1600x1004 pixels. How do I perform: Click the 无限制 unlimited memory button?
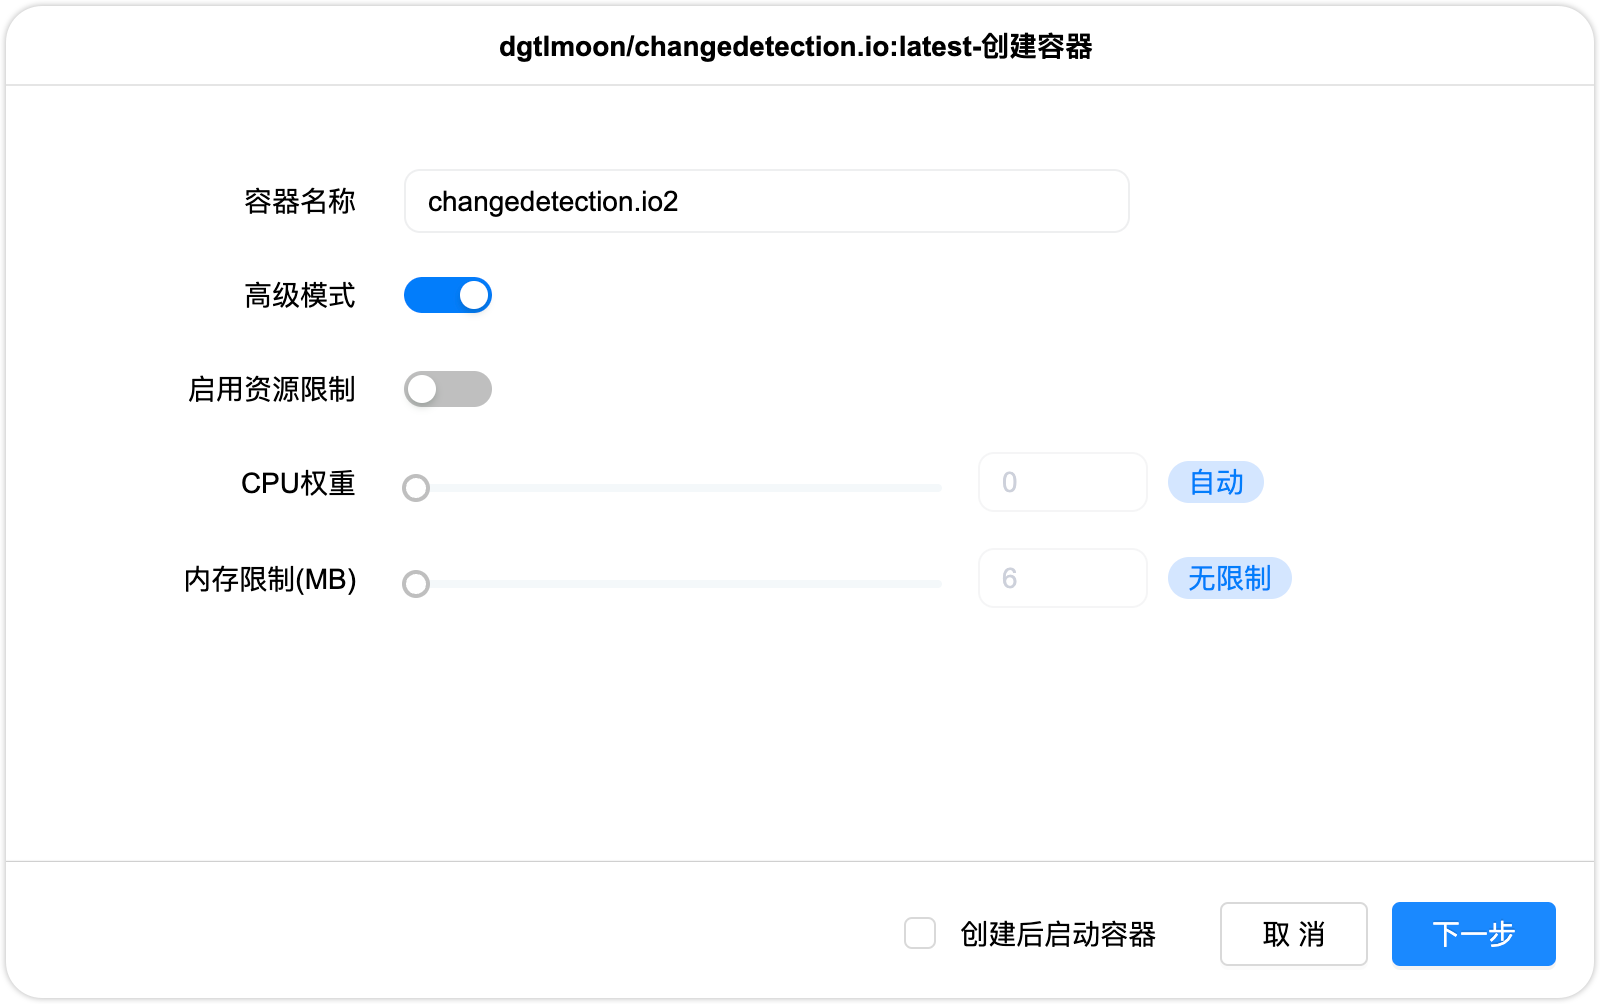pos(1229,578)
